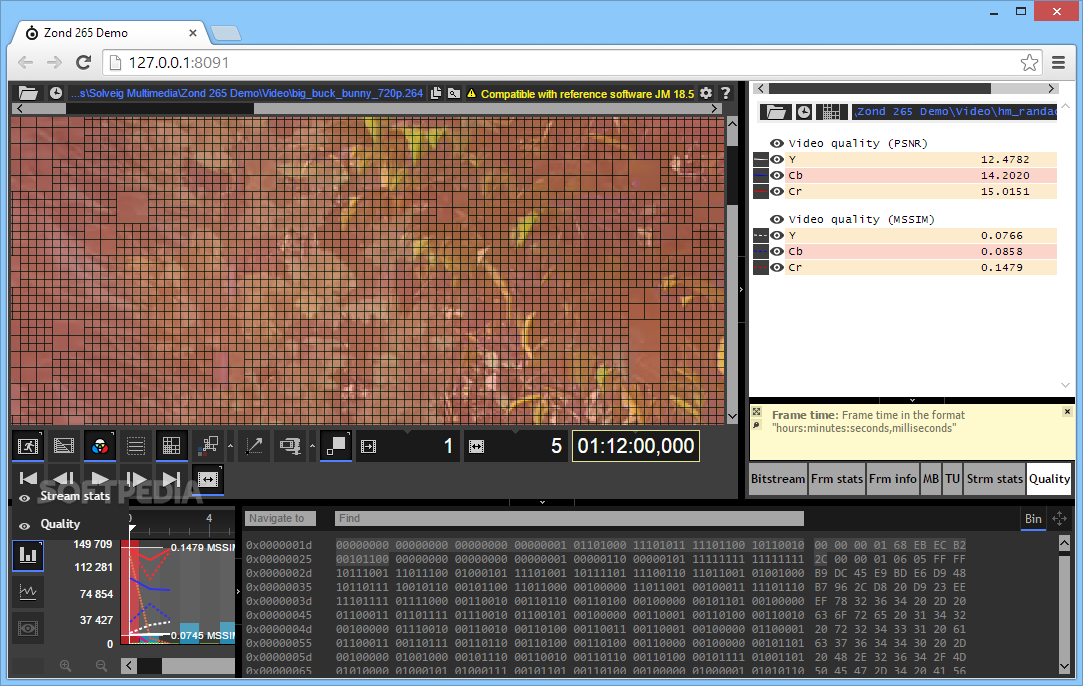Screen dimensions: 1083x686
Task: Toggle visibility of Video quality (MSSIM) group
Action: (777, 220)
